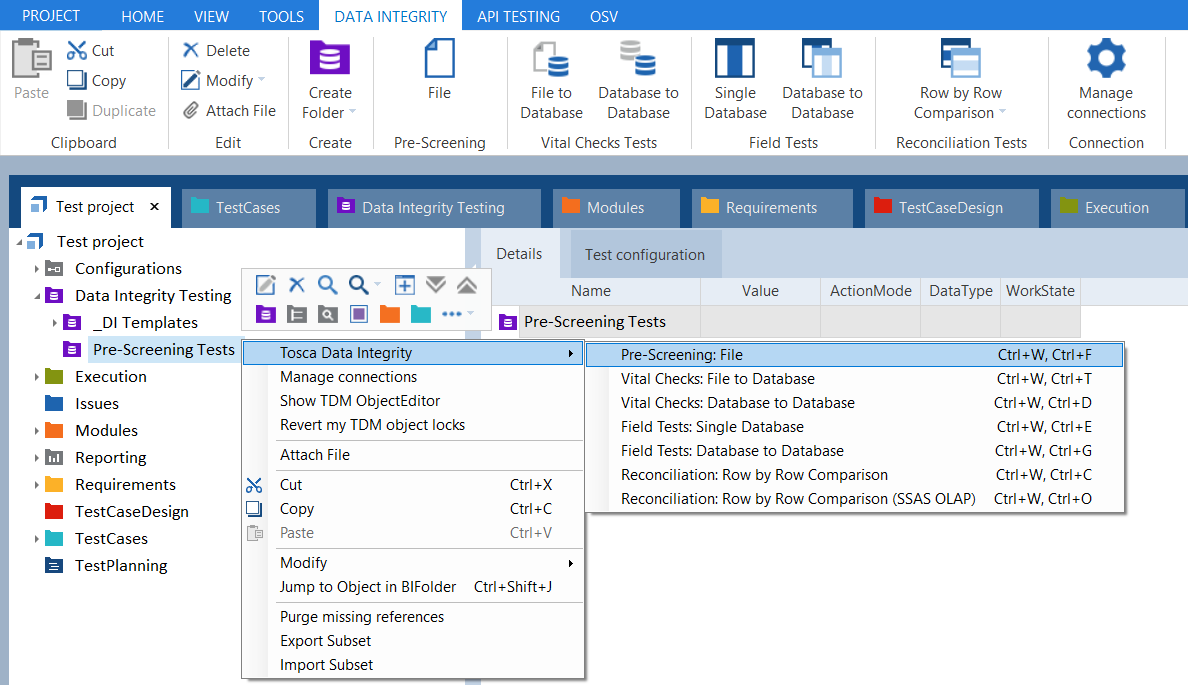Select Export Subset in context menu
1188x685 pixels.
coord(325,641)
